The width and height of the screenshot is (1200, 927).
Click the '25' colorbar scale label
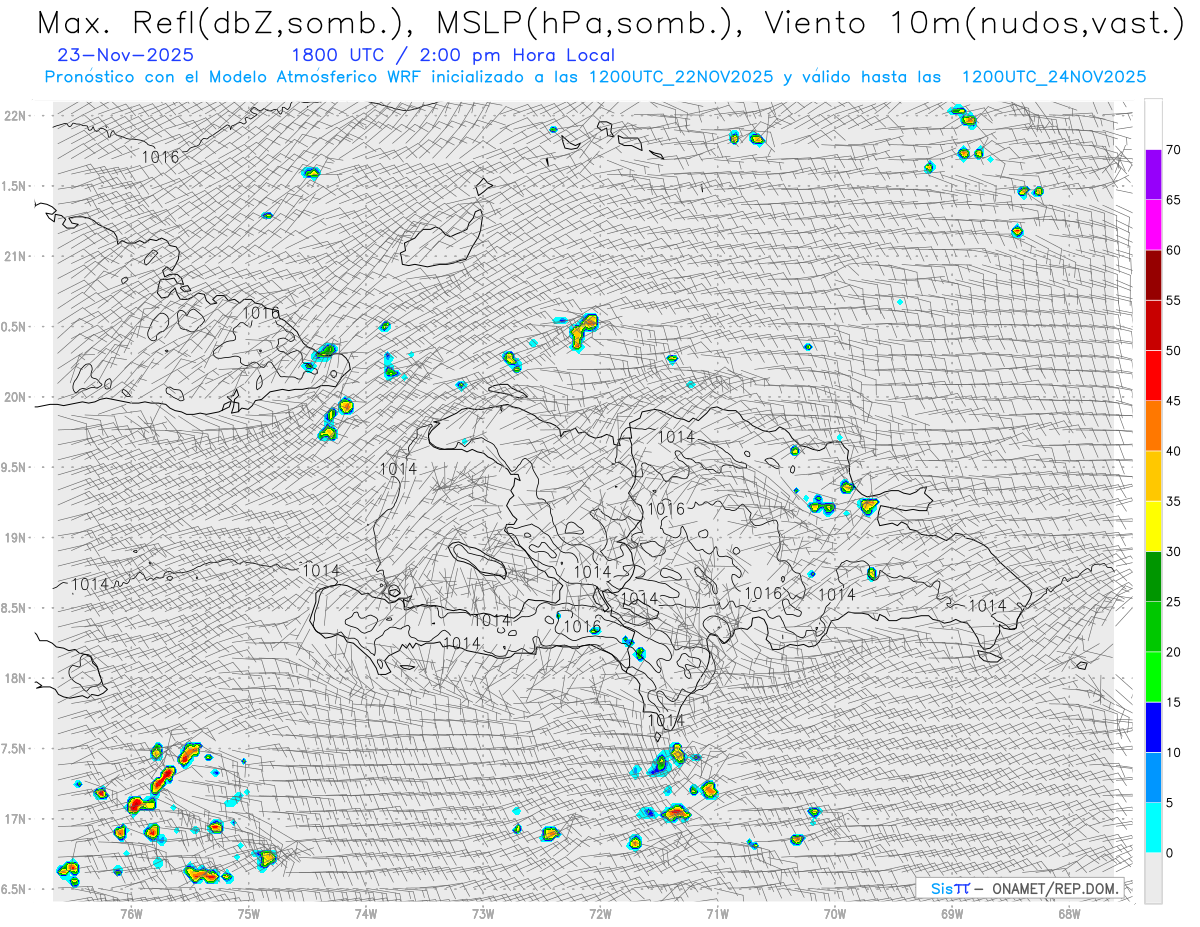[x=1173, y=602]
